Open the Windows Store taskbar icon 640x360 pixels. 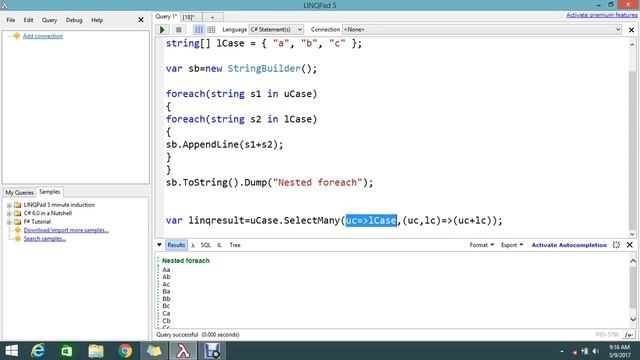67,351
